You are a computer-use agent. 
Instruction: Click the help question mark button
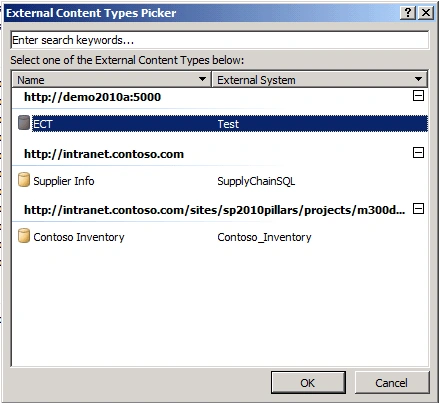(x=408, y=13)
